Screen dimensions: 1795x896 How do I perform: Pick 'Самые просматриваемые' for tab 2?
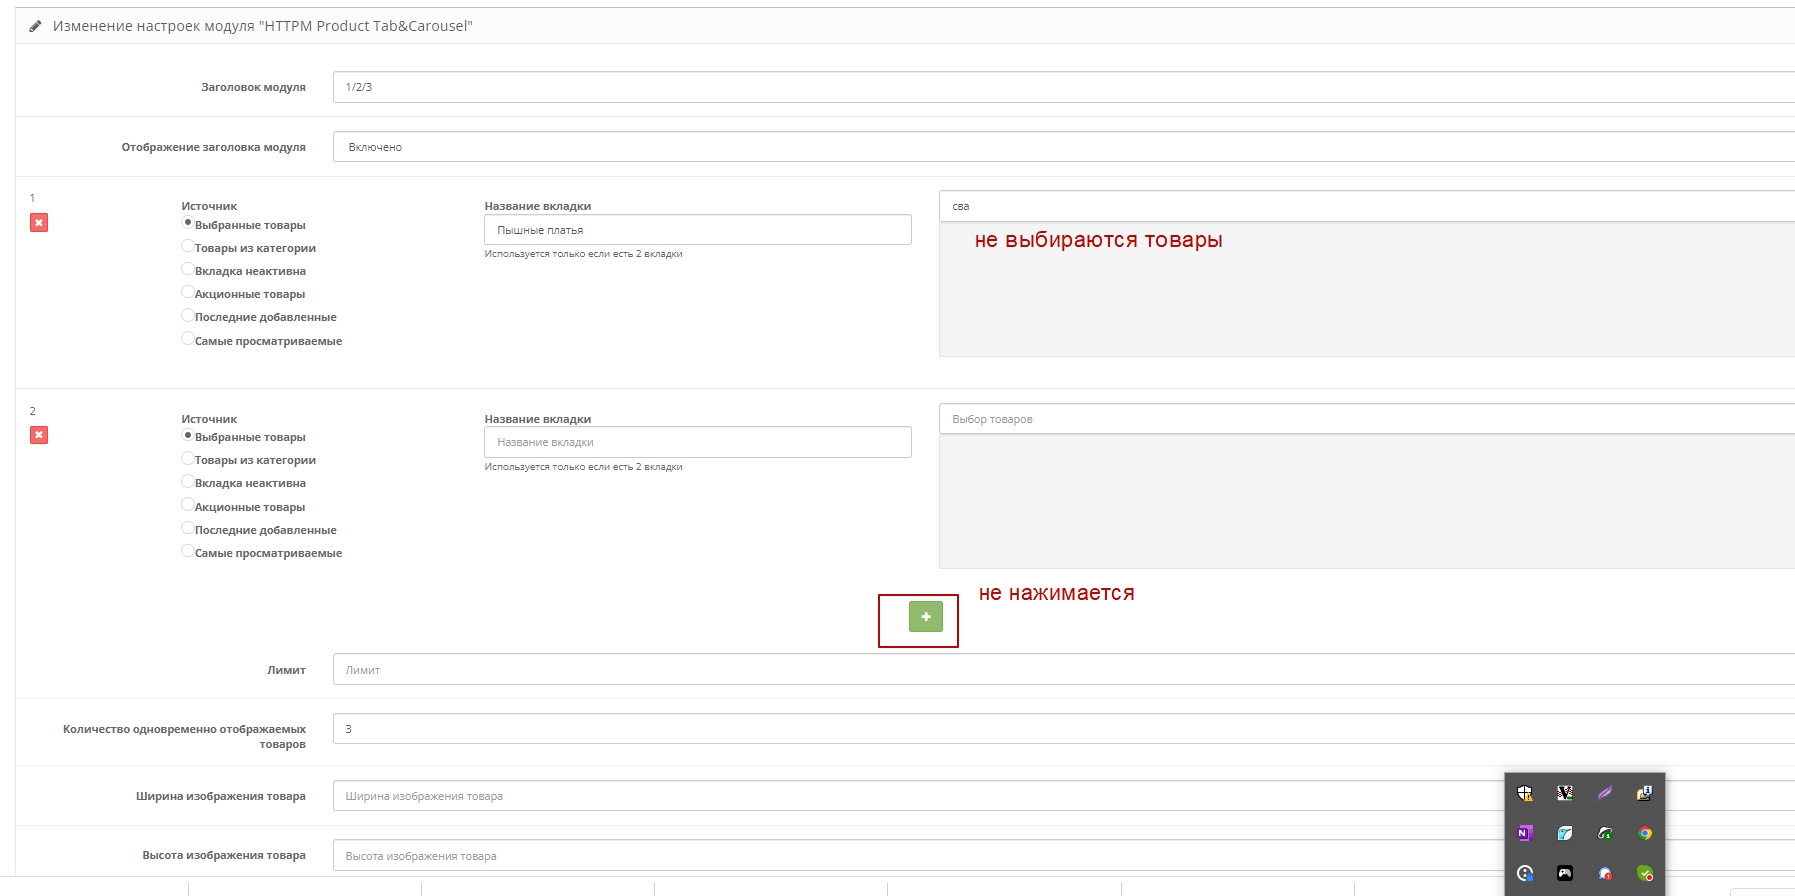188,551
